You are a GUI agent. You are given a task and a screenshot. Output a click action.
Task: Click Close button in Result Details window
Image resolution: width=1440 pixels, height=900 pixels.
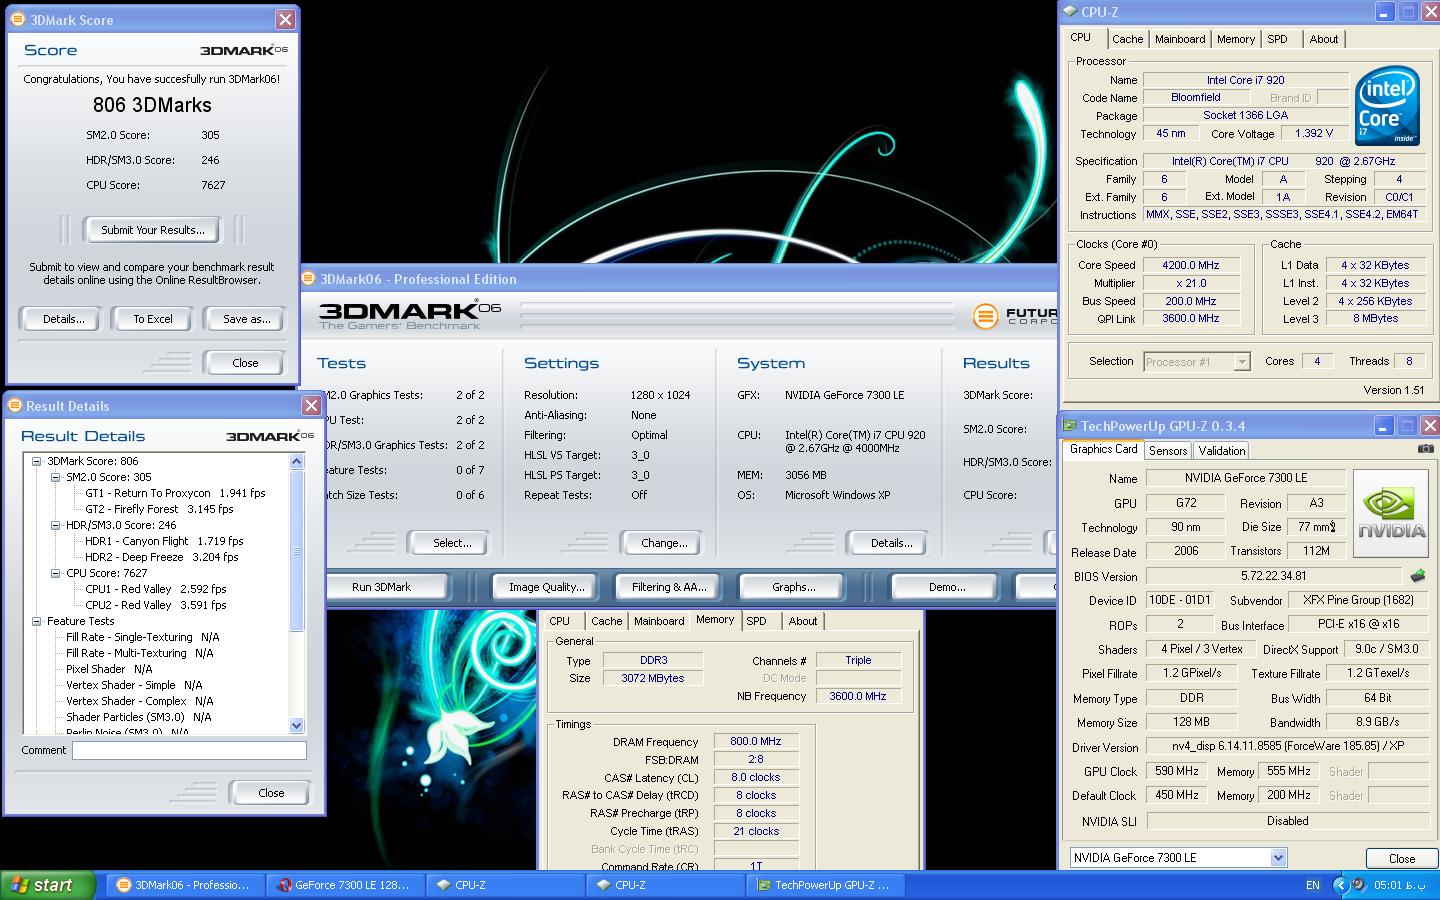[271, 793]
